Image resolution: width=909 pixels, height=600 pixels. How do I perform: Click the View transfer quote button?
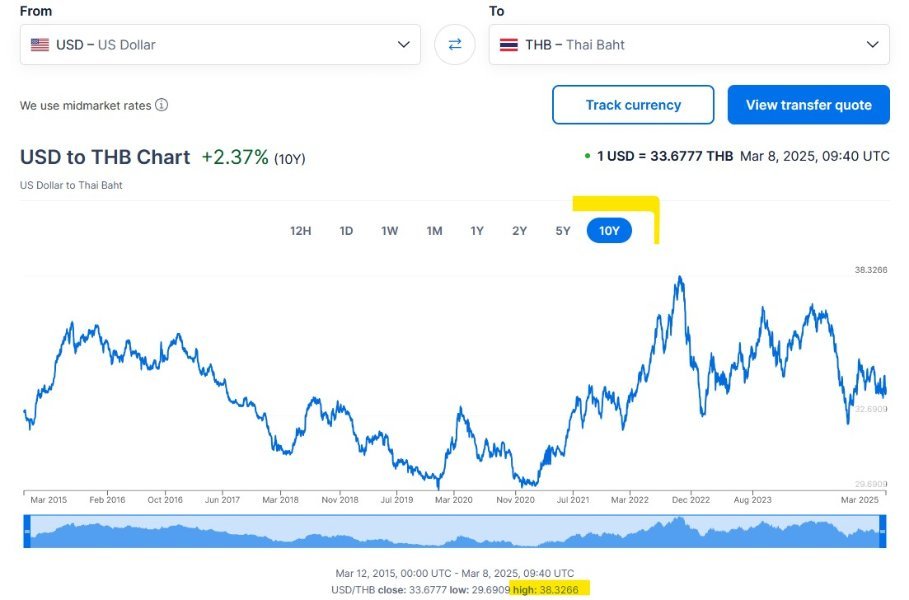808,105
